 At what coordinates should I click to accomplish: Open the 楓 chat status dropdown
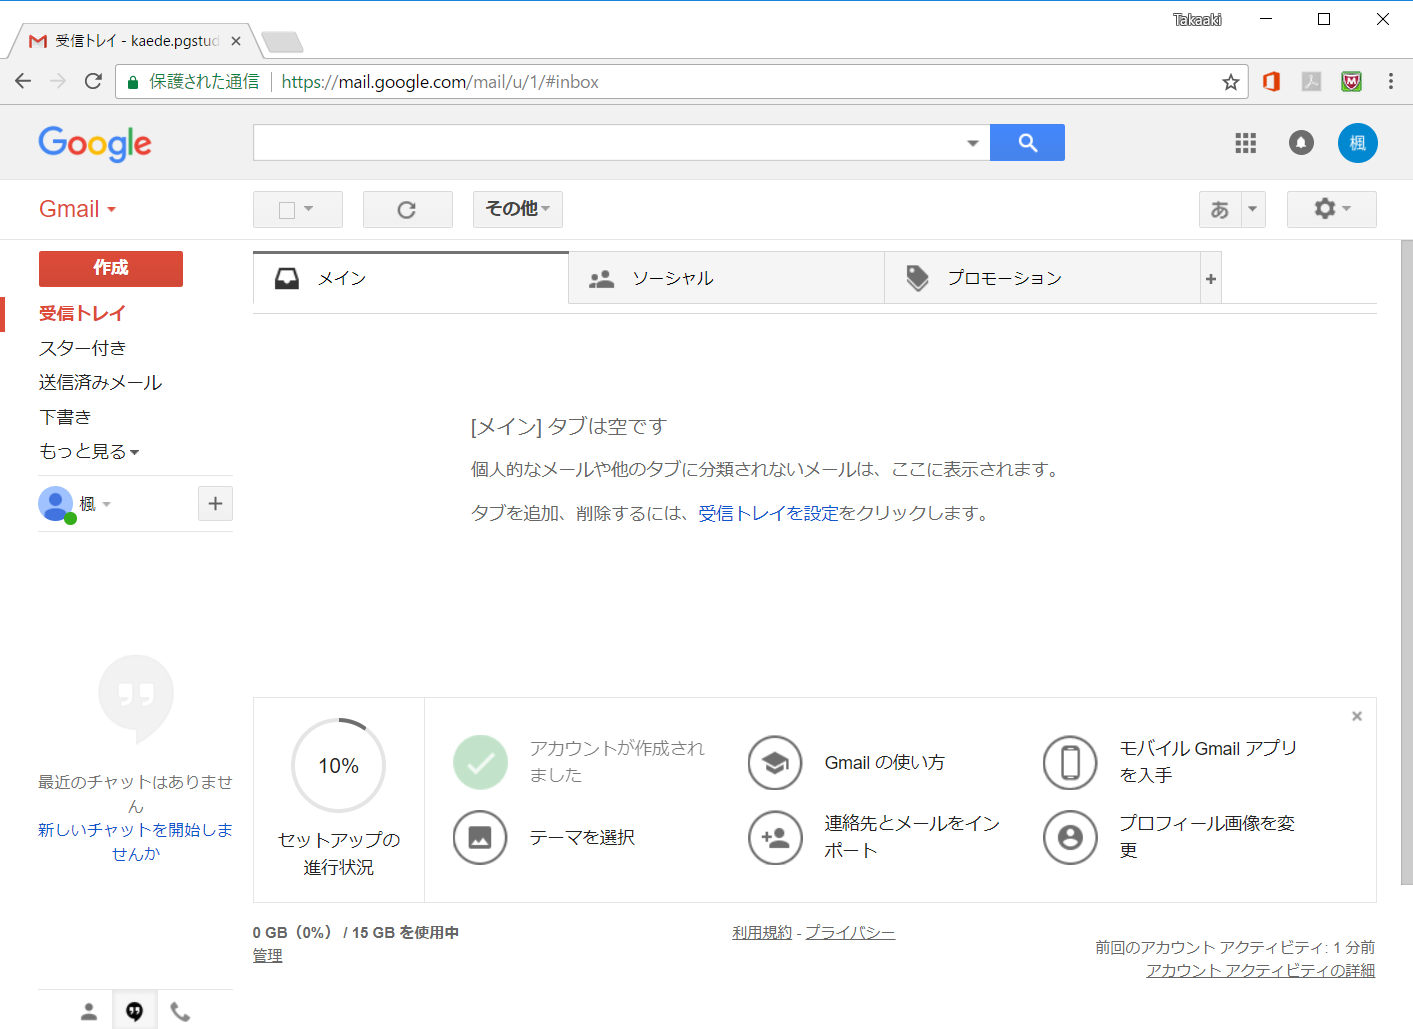tap(106, 504)
